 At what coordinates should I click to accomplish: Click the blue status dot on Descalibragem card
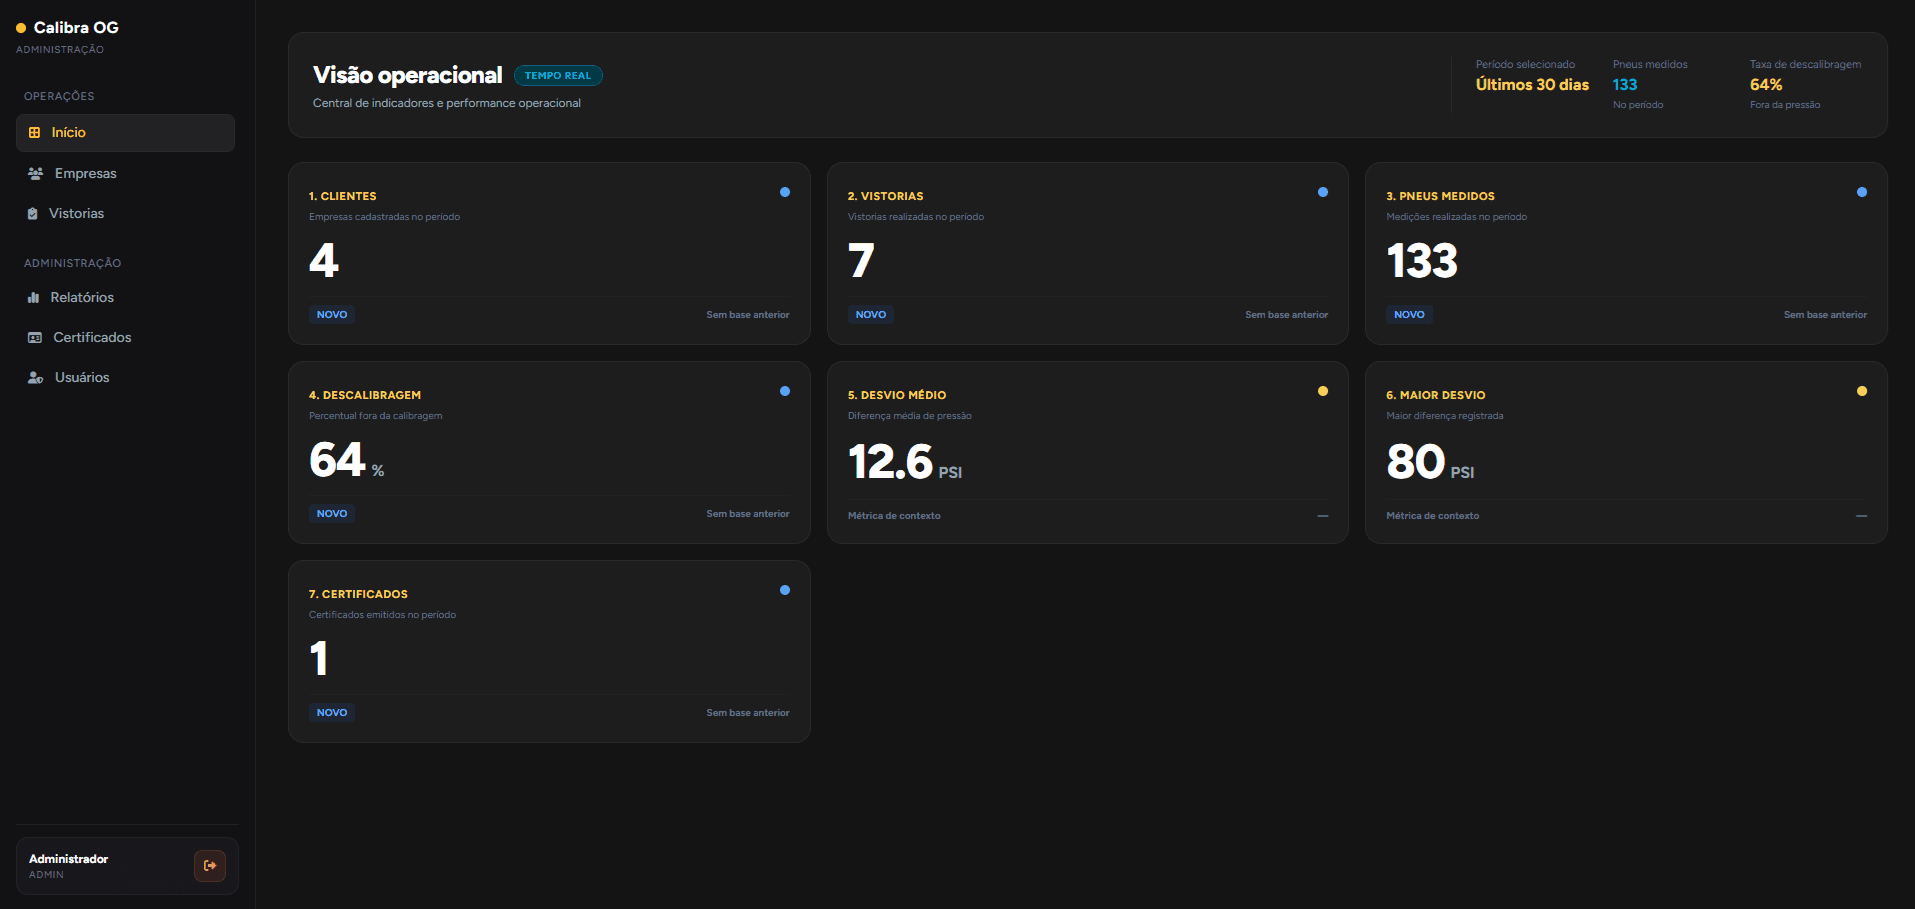click(x=785, y=391)
